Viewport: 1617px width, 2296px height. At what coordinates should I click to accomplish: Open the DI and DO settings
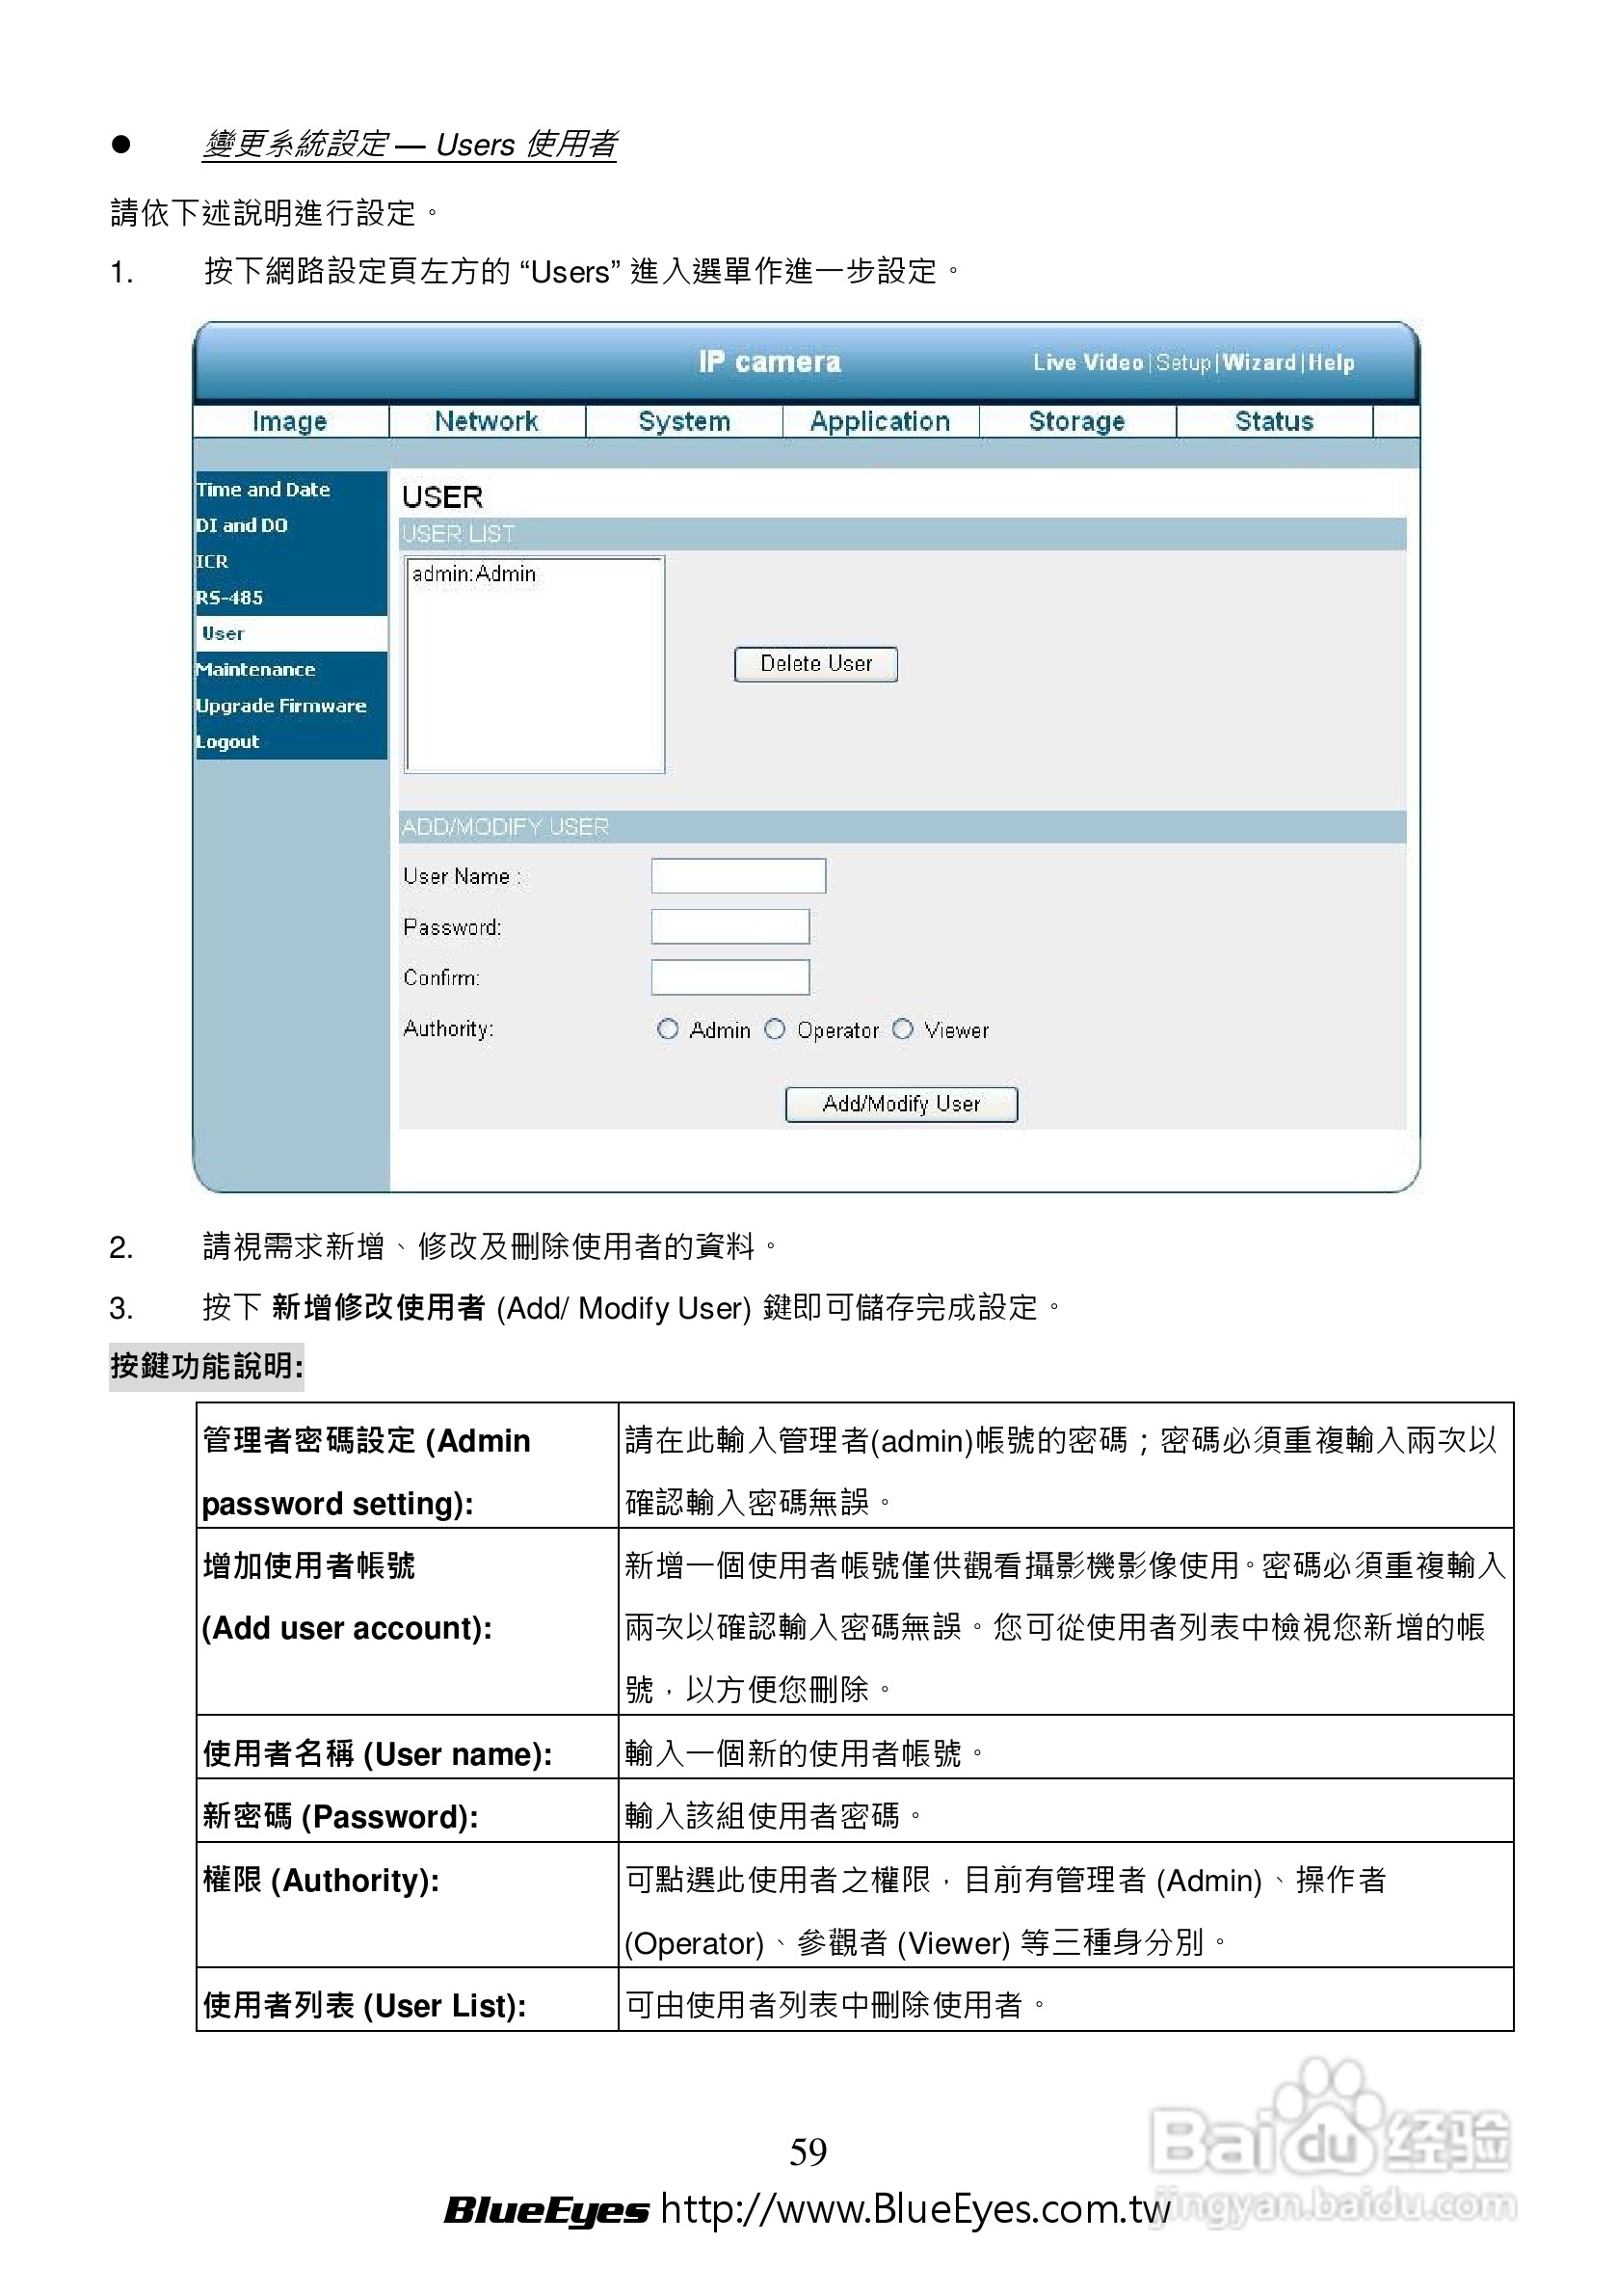tap(241, 526)
